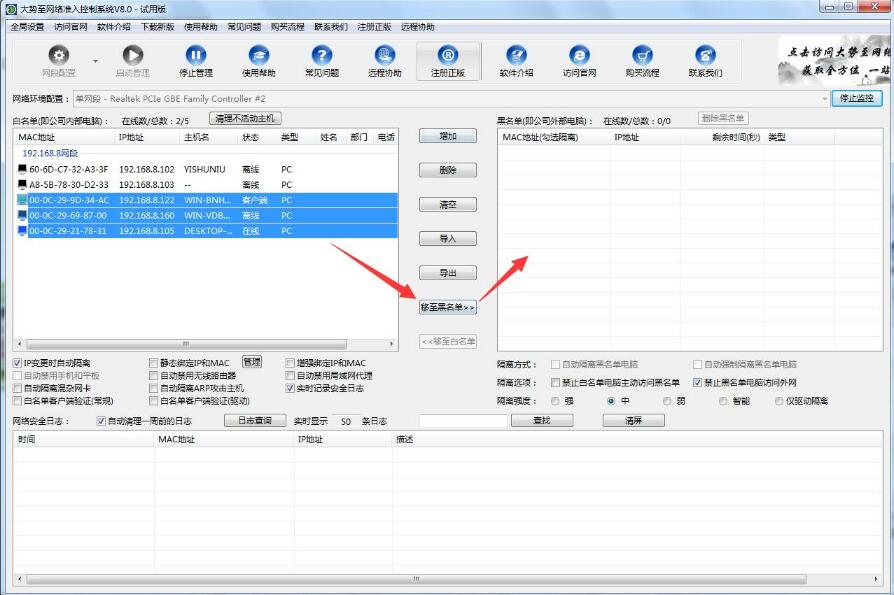Select the 弱 isolation strength radio button

pyautogui.click(x=667, y=401)
